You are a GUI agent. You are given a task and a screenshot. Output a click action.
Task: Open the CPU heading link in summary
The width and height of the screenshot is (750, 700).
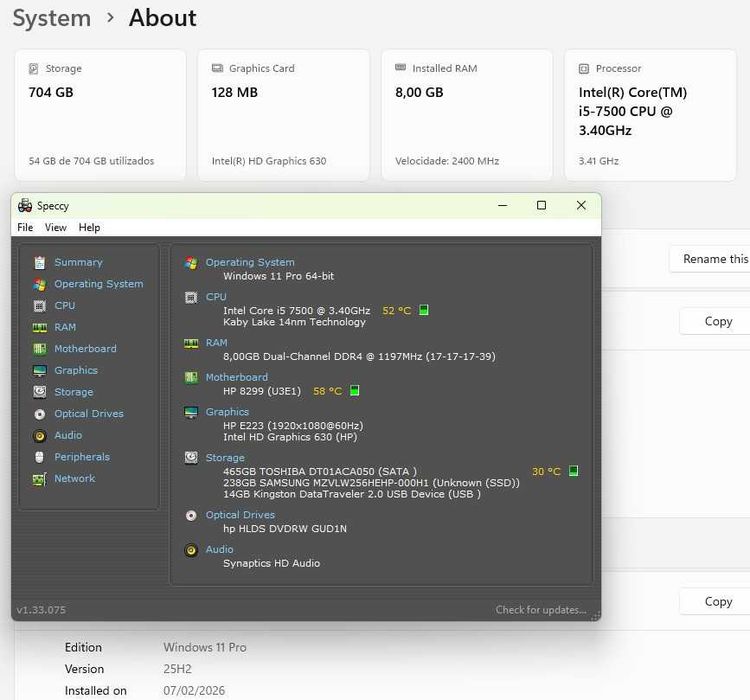pos(216,297)
